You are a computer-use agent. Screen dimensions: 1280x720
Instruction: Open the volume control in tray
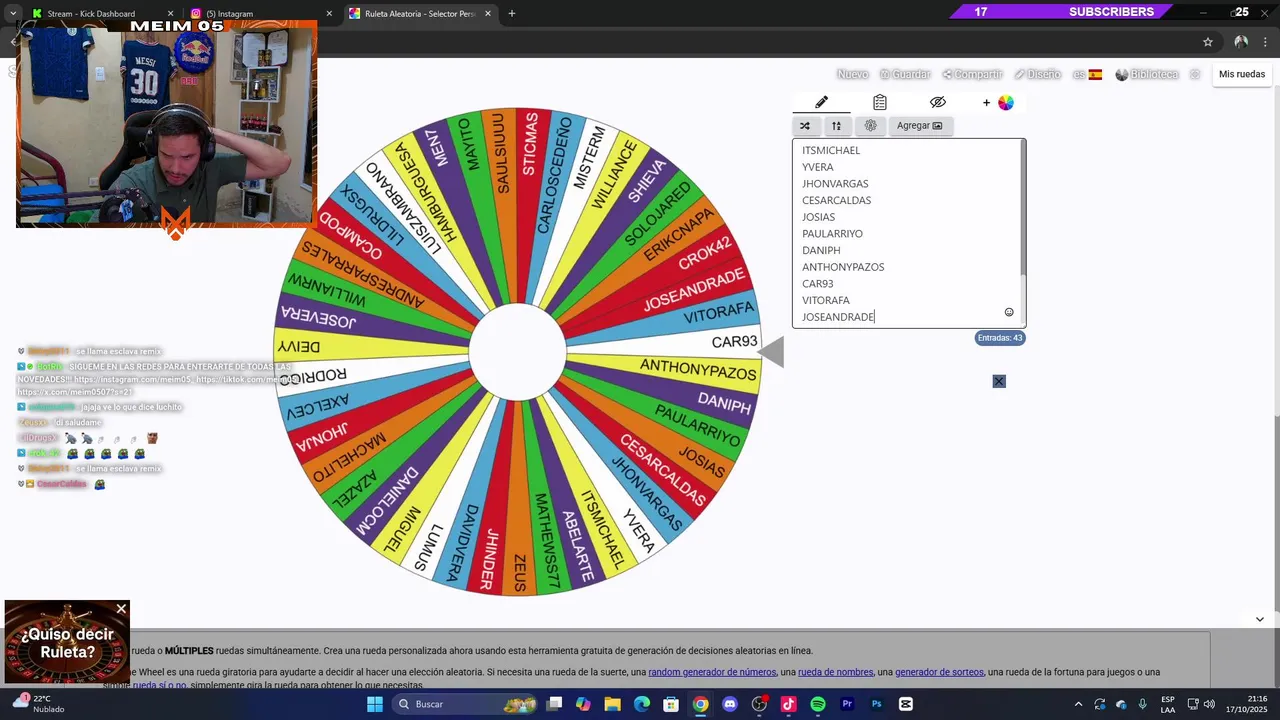tap(1209, 704)
